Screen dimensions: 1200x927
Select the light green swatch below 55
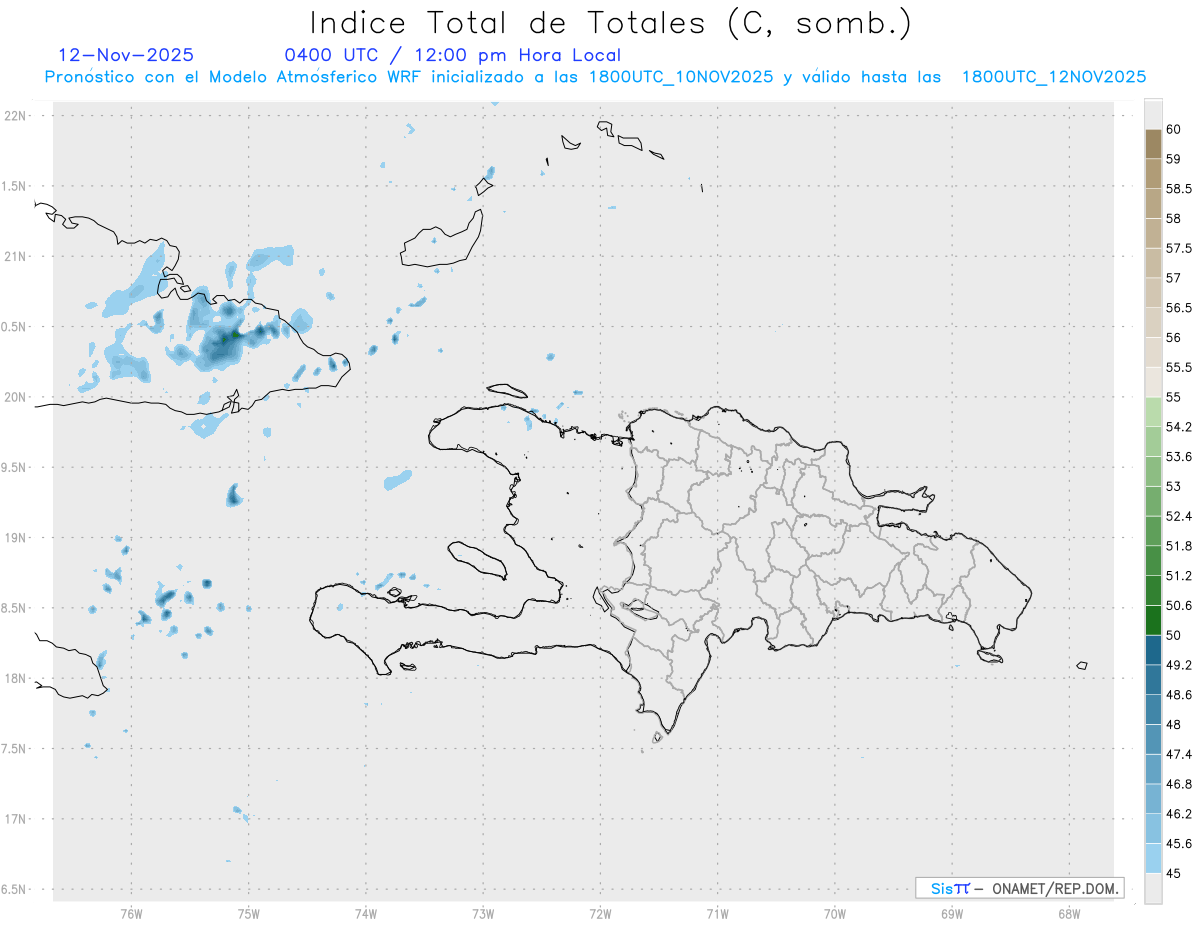pos(1153,412)
